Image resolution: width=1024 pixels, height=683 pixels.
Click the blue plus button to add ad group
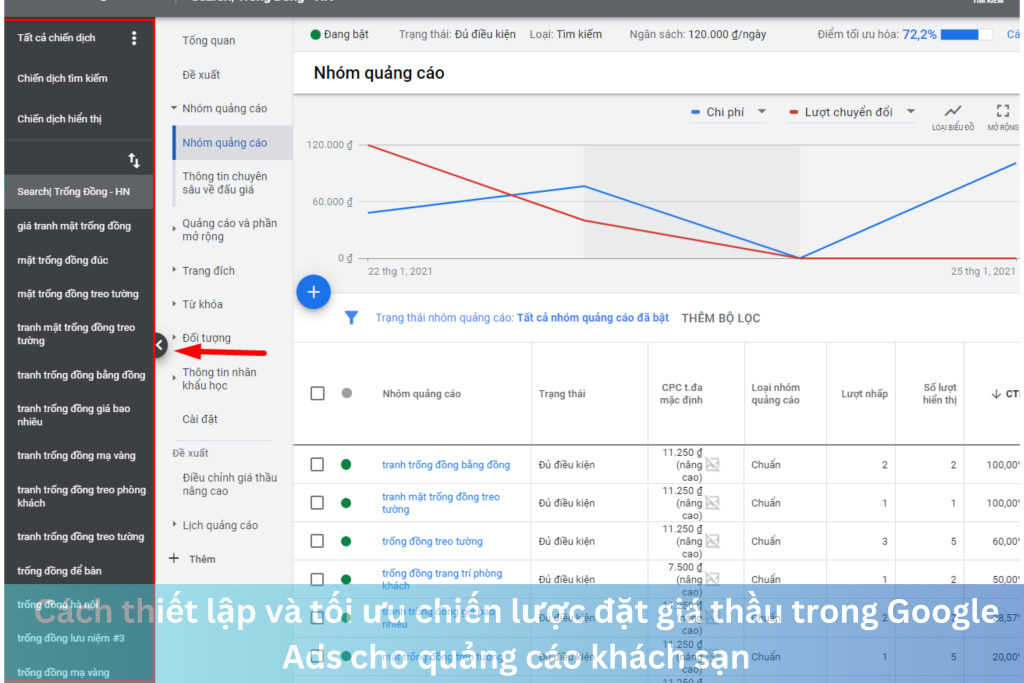pyautogui.click(x=313, y=292)
